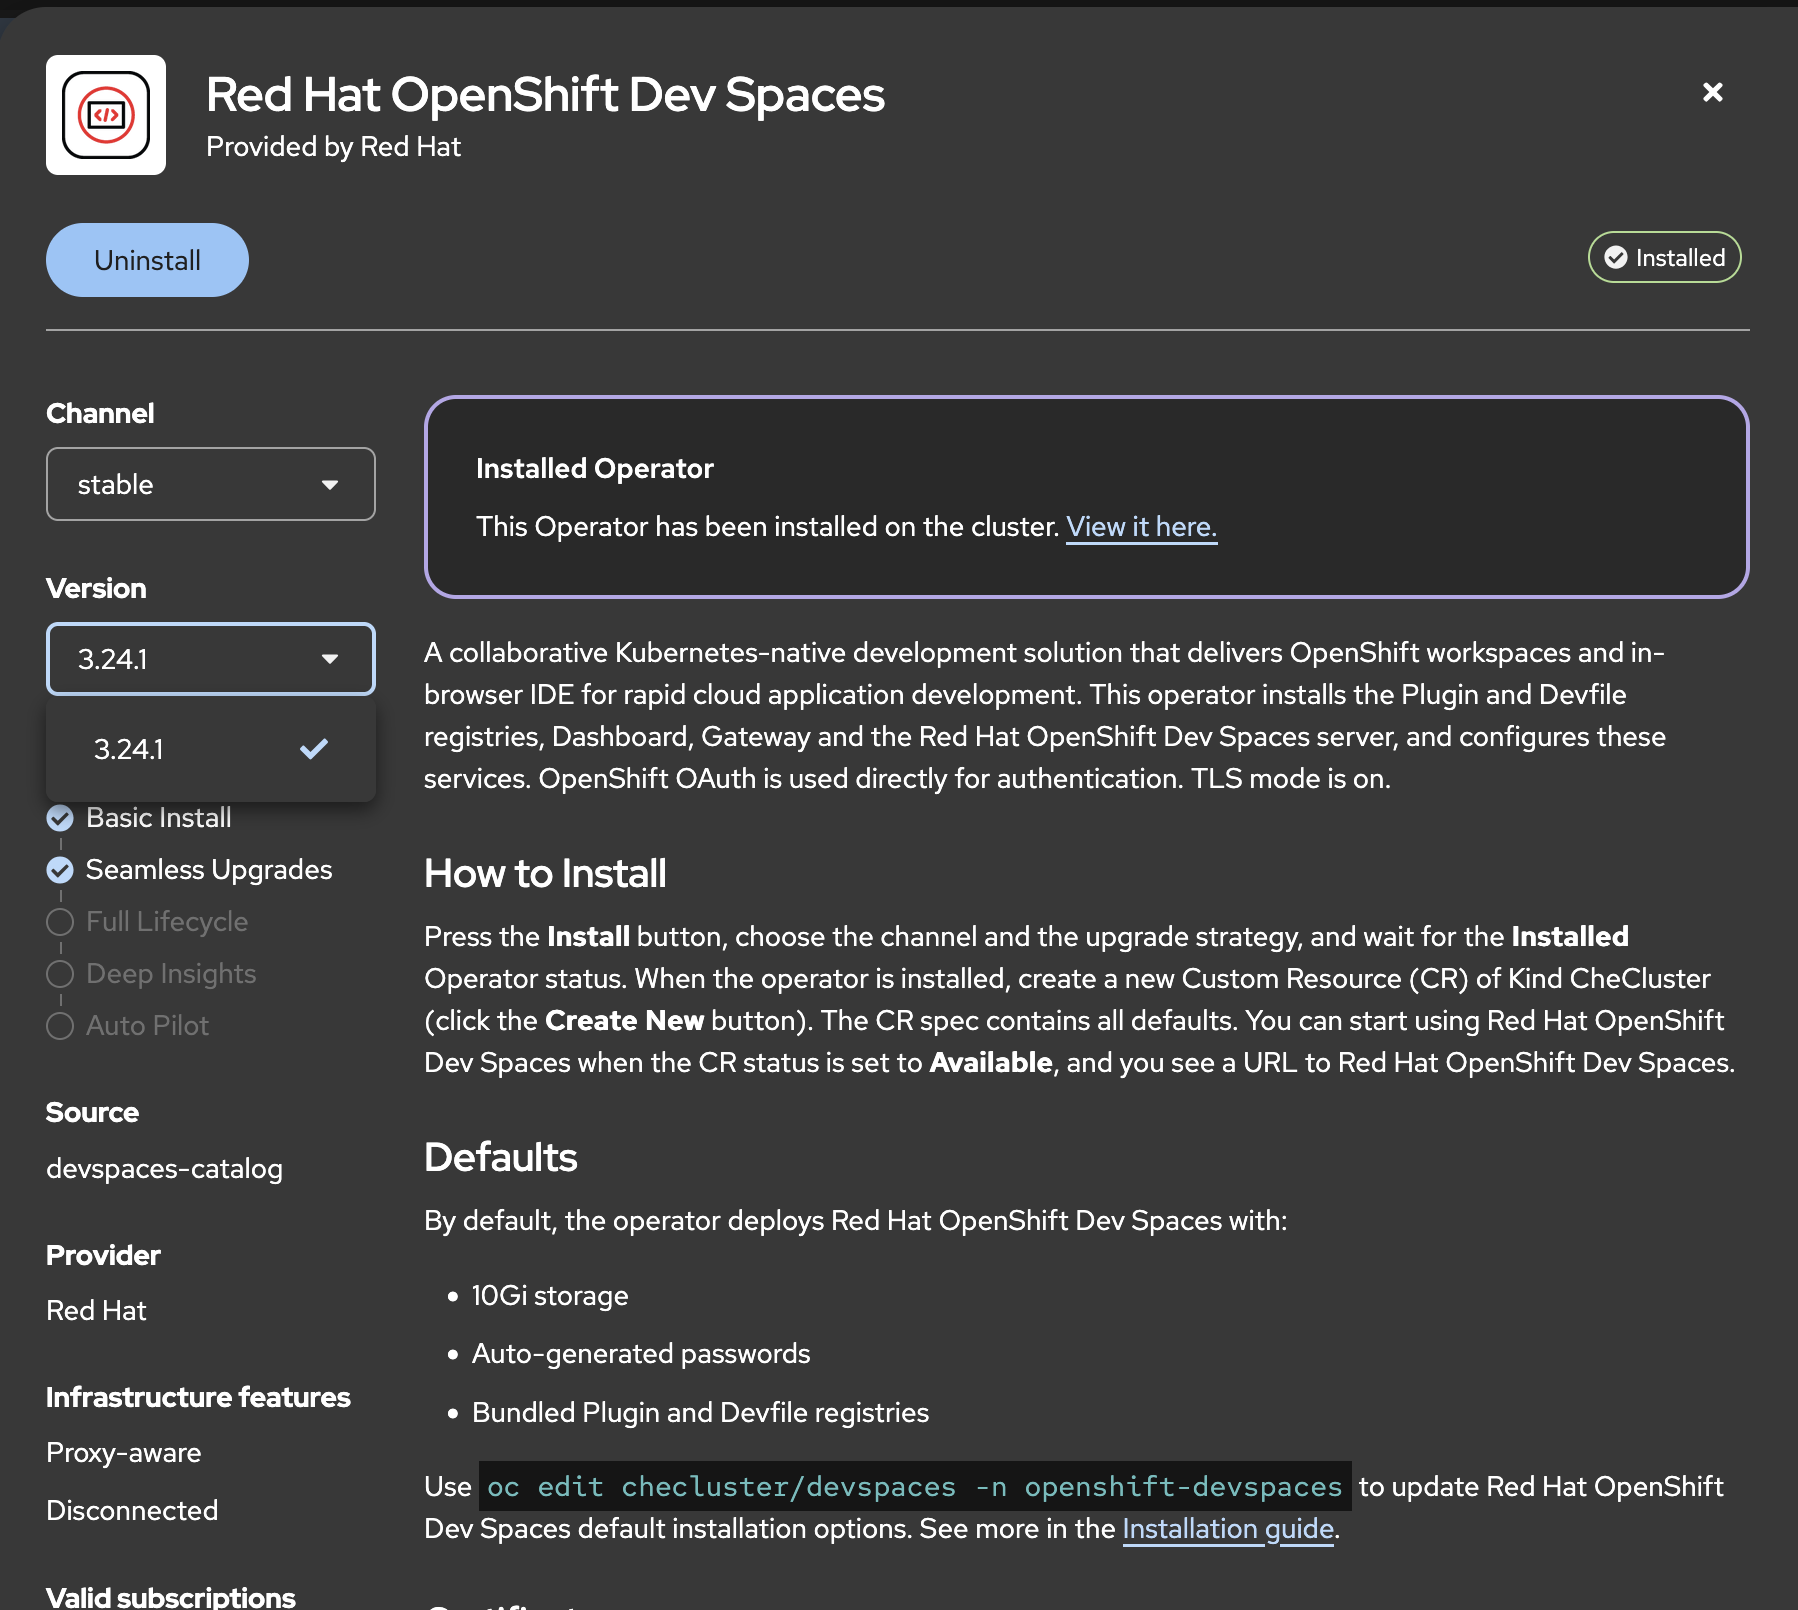The height and width of the screenshot is (1610, 1798).
Task: Click the checkmark beside version 3.24.1 option
Action: tap(314, 749)
